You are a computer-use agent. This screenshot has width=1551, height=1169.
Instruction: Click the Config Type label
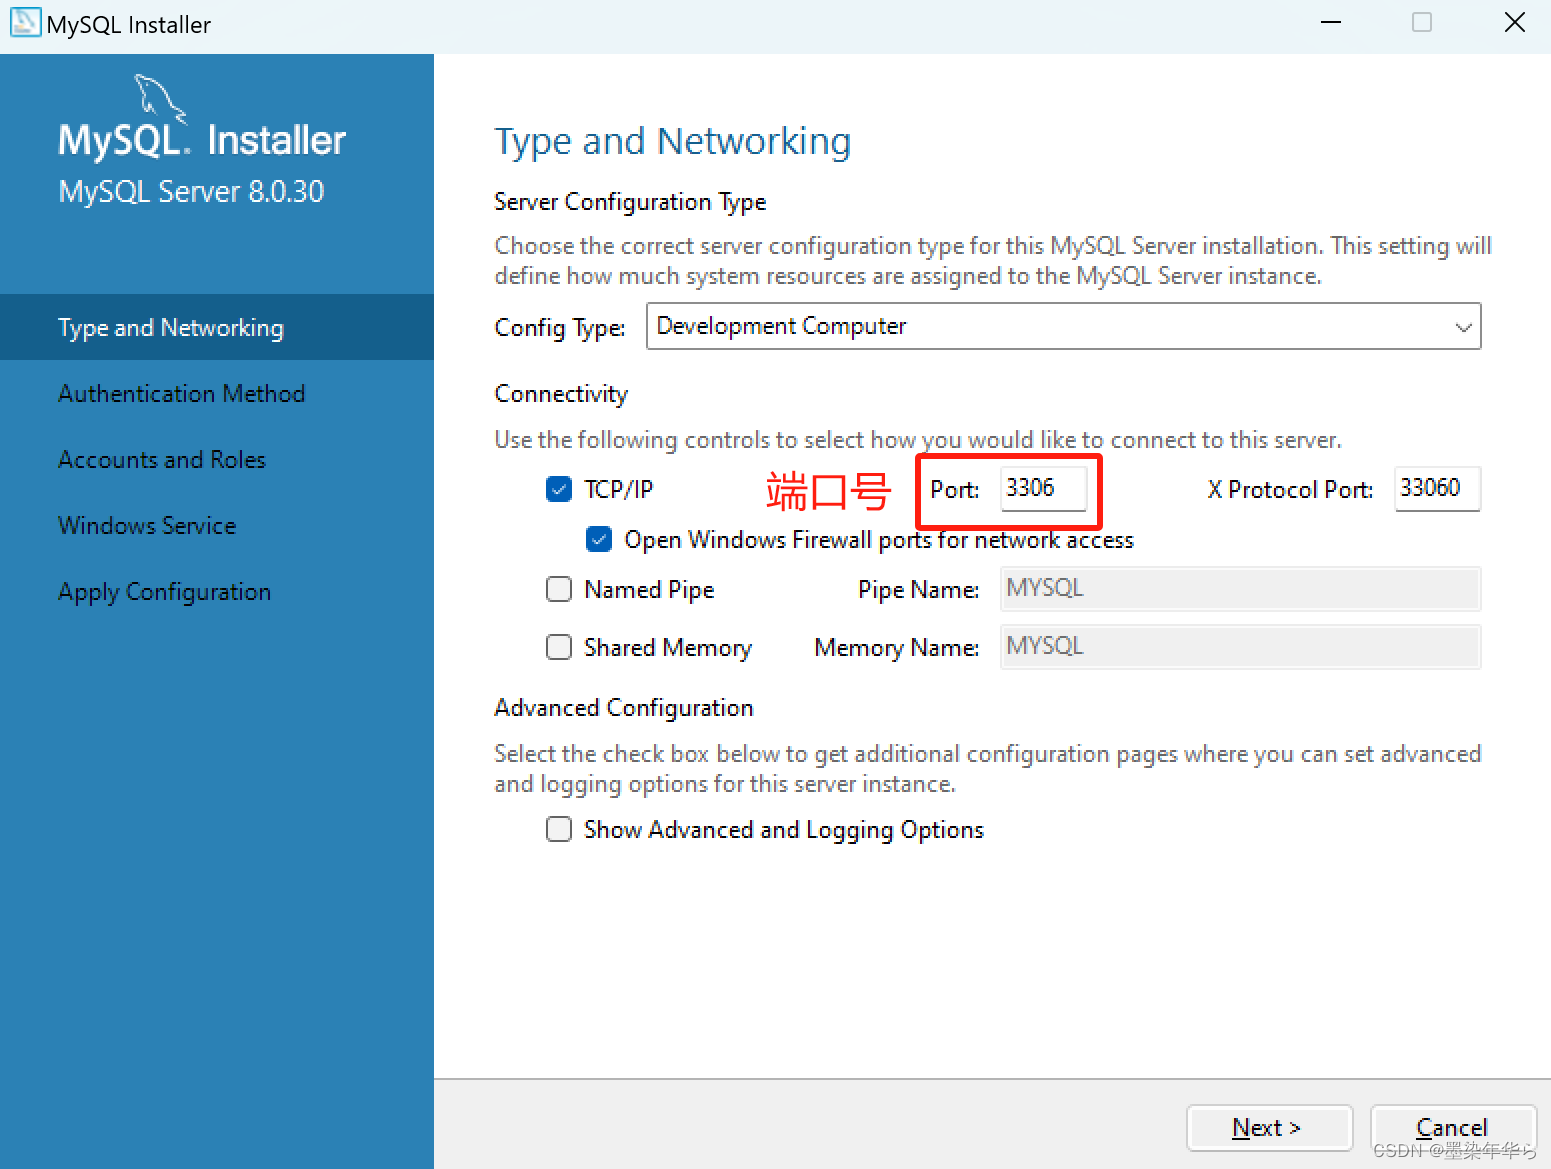560,327
